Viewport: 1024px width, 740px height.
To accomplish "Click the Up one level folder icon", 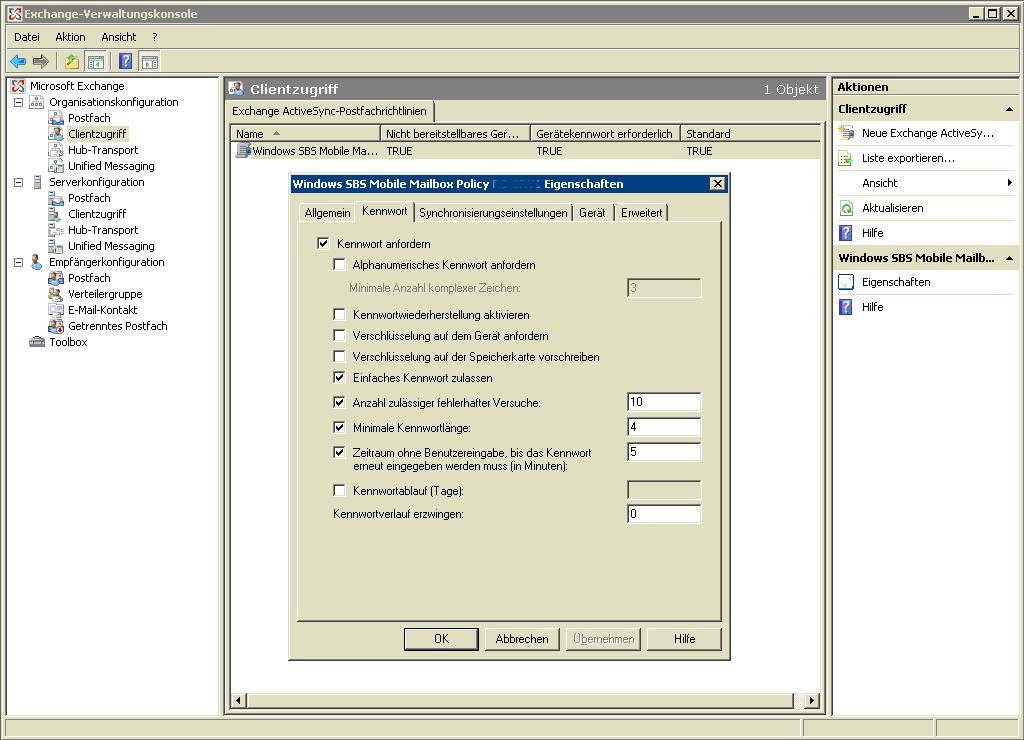I will pyautogui.click(x=72, y=61).
